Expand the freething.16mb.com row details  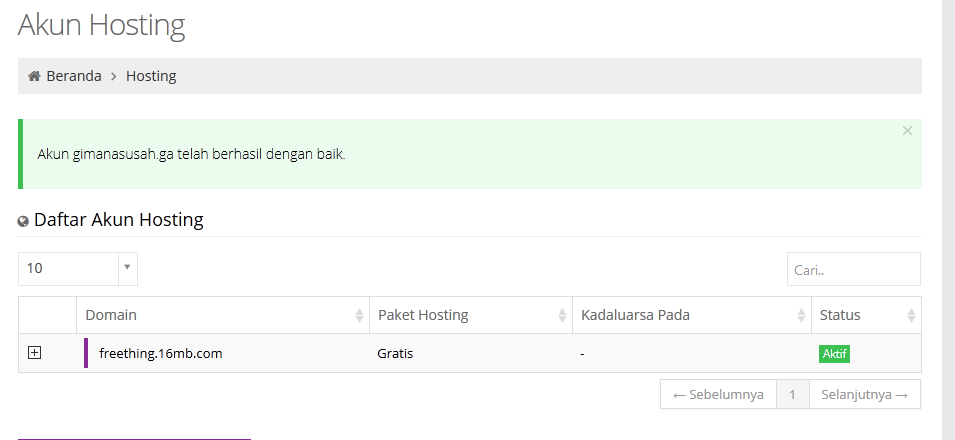(x=35, y=352)
